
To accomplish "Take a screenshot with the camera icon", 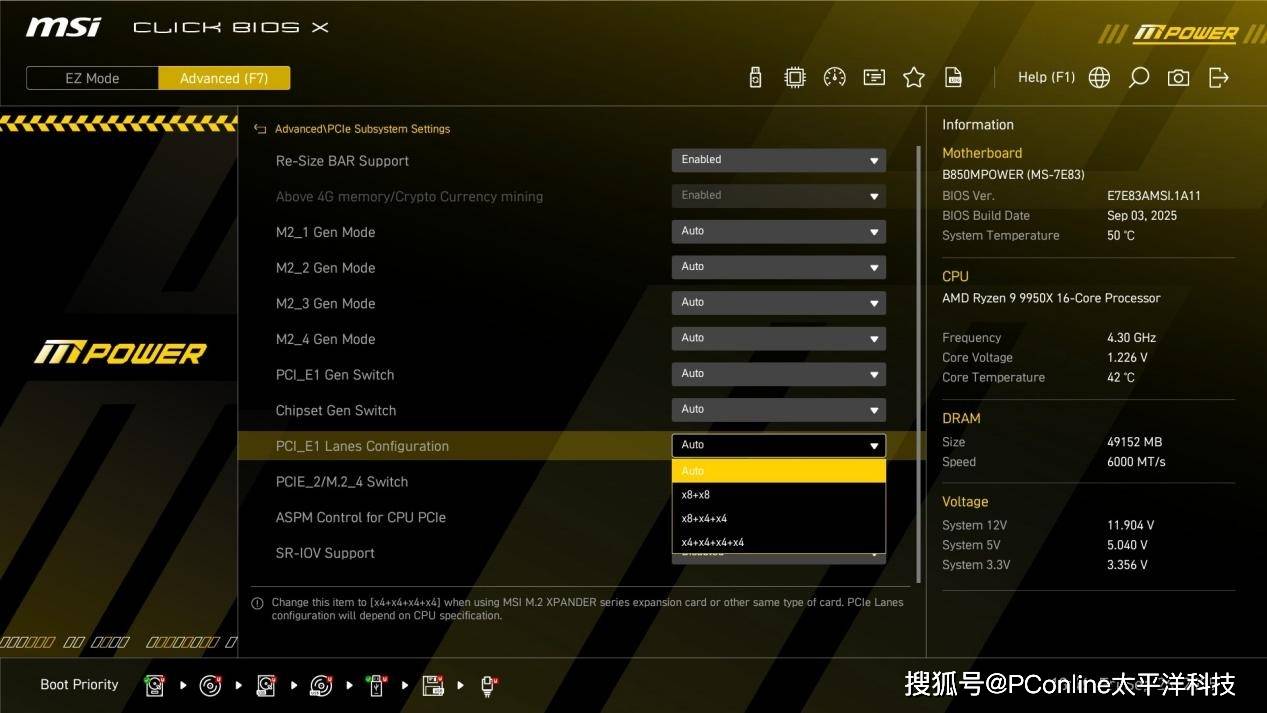I will click(x=1179, y=78).
